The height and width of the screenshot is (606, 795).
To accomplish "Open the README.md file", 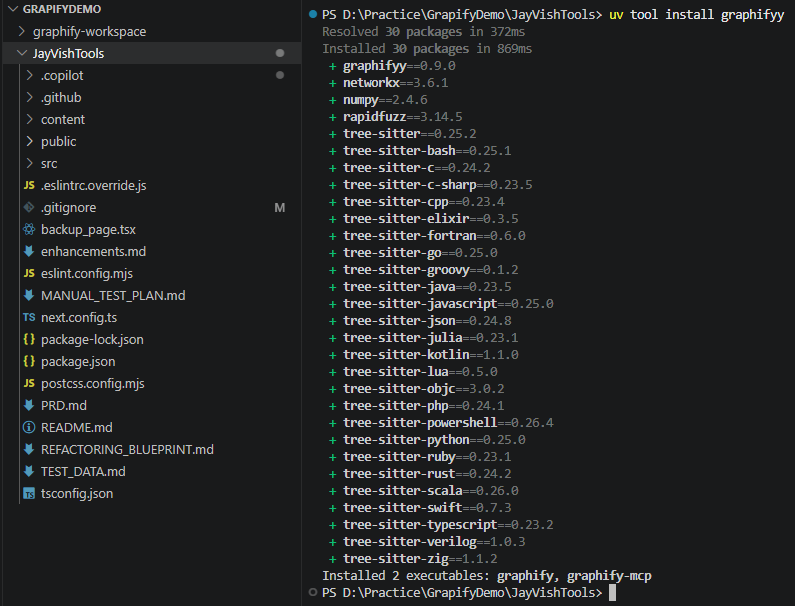I will pyautogui.click(x=77, y=427).
